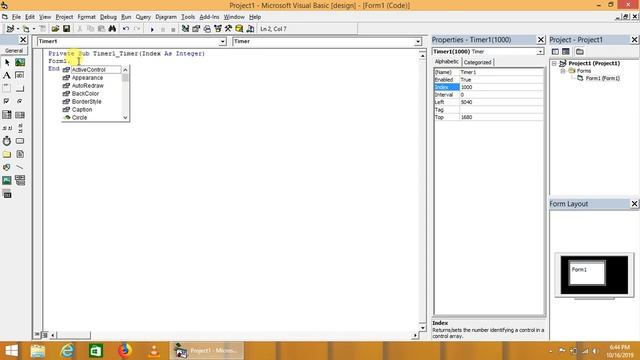The image size is (640, 360).
Task: Collapse the Forms folder node
Action: 563,71
